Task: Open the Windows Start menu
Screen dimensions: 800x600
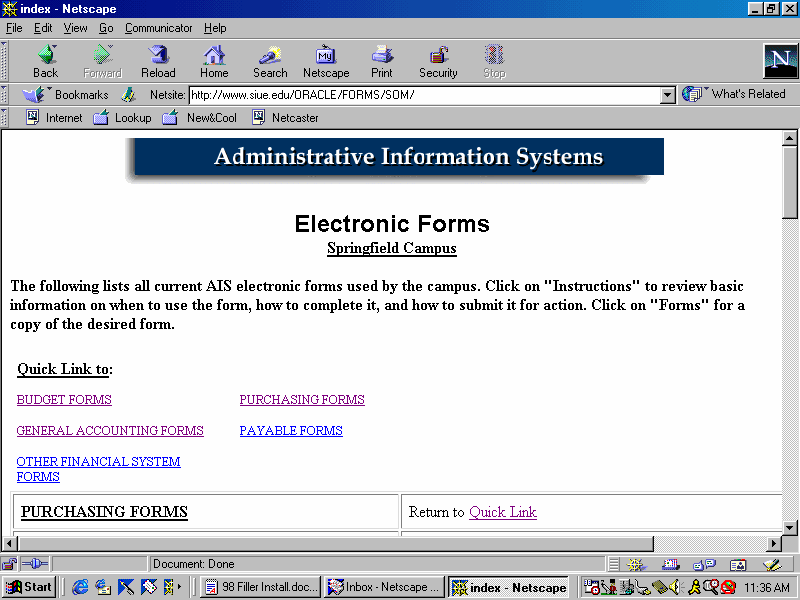Action: (29, 588)
